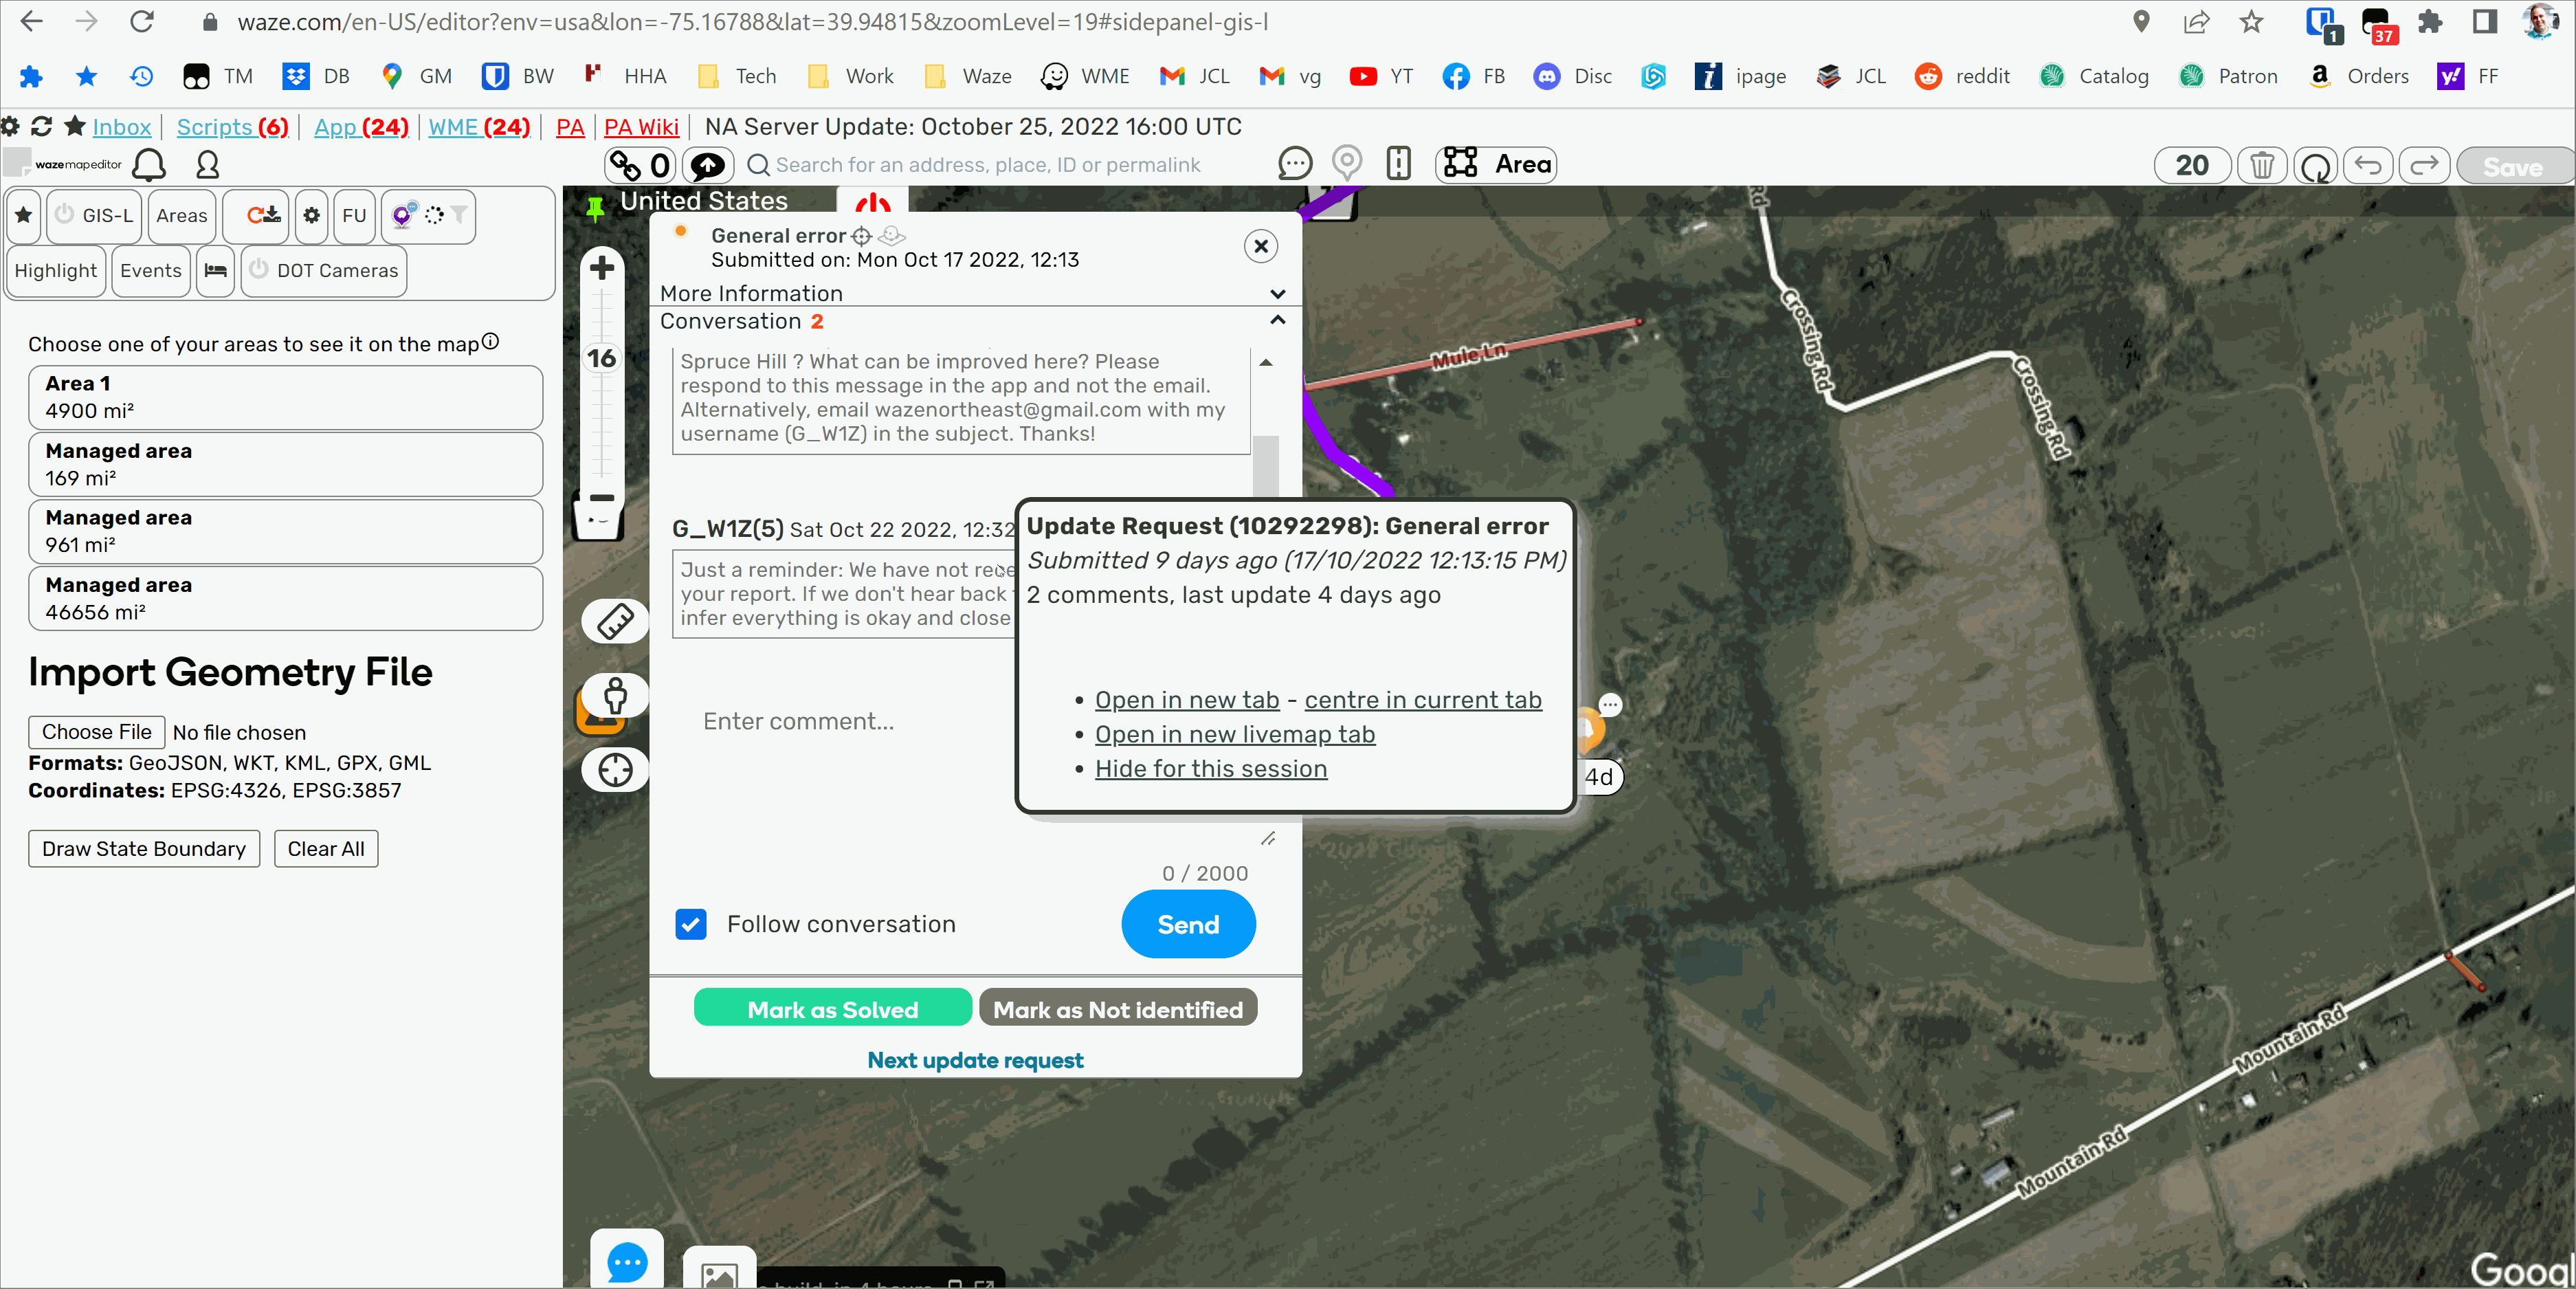Click the Hide for this session link

tap(1210, 769)
